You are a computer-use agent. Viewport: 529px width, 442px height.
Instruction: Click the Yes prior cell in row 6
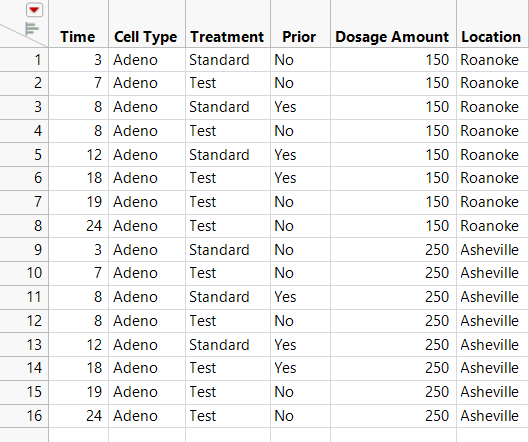point(300,178)
